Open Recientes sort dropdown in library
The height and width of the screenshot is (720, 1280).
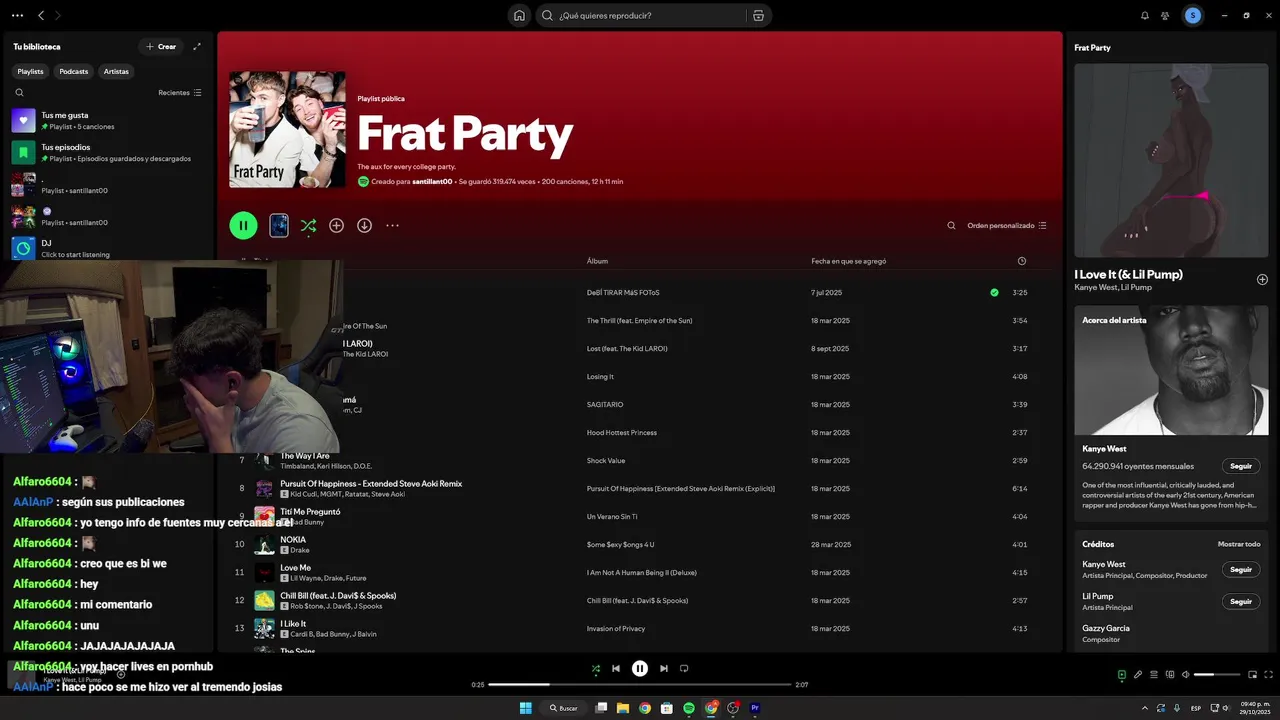pos(180,92)
